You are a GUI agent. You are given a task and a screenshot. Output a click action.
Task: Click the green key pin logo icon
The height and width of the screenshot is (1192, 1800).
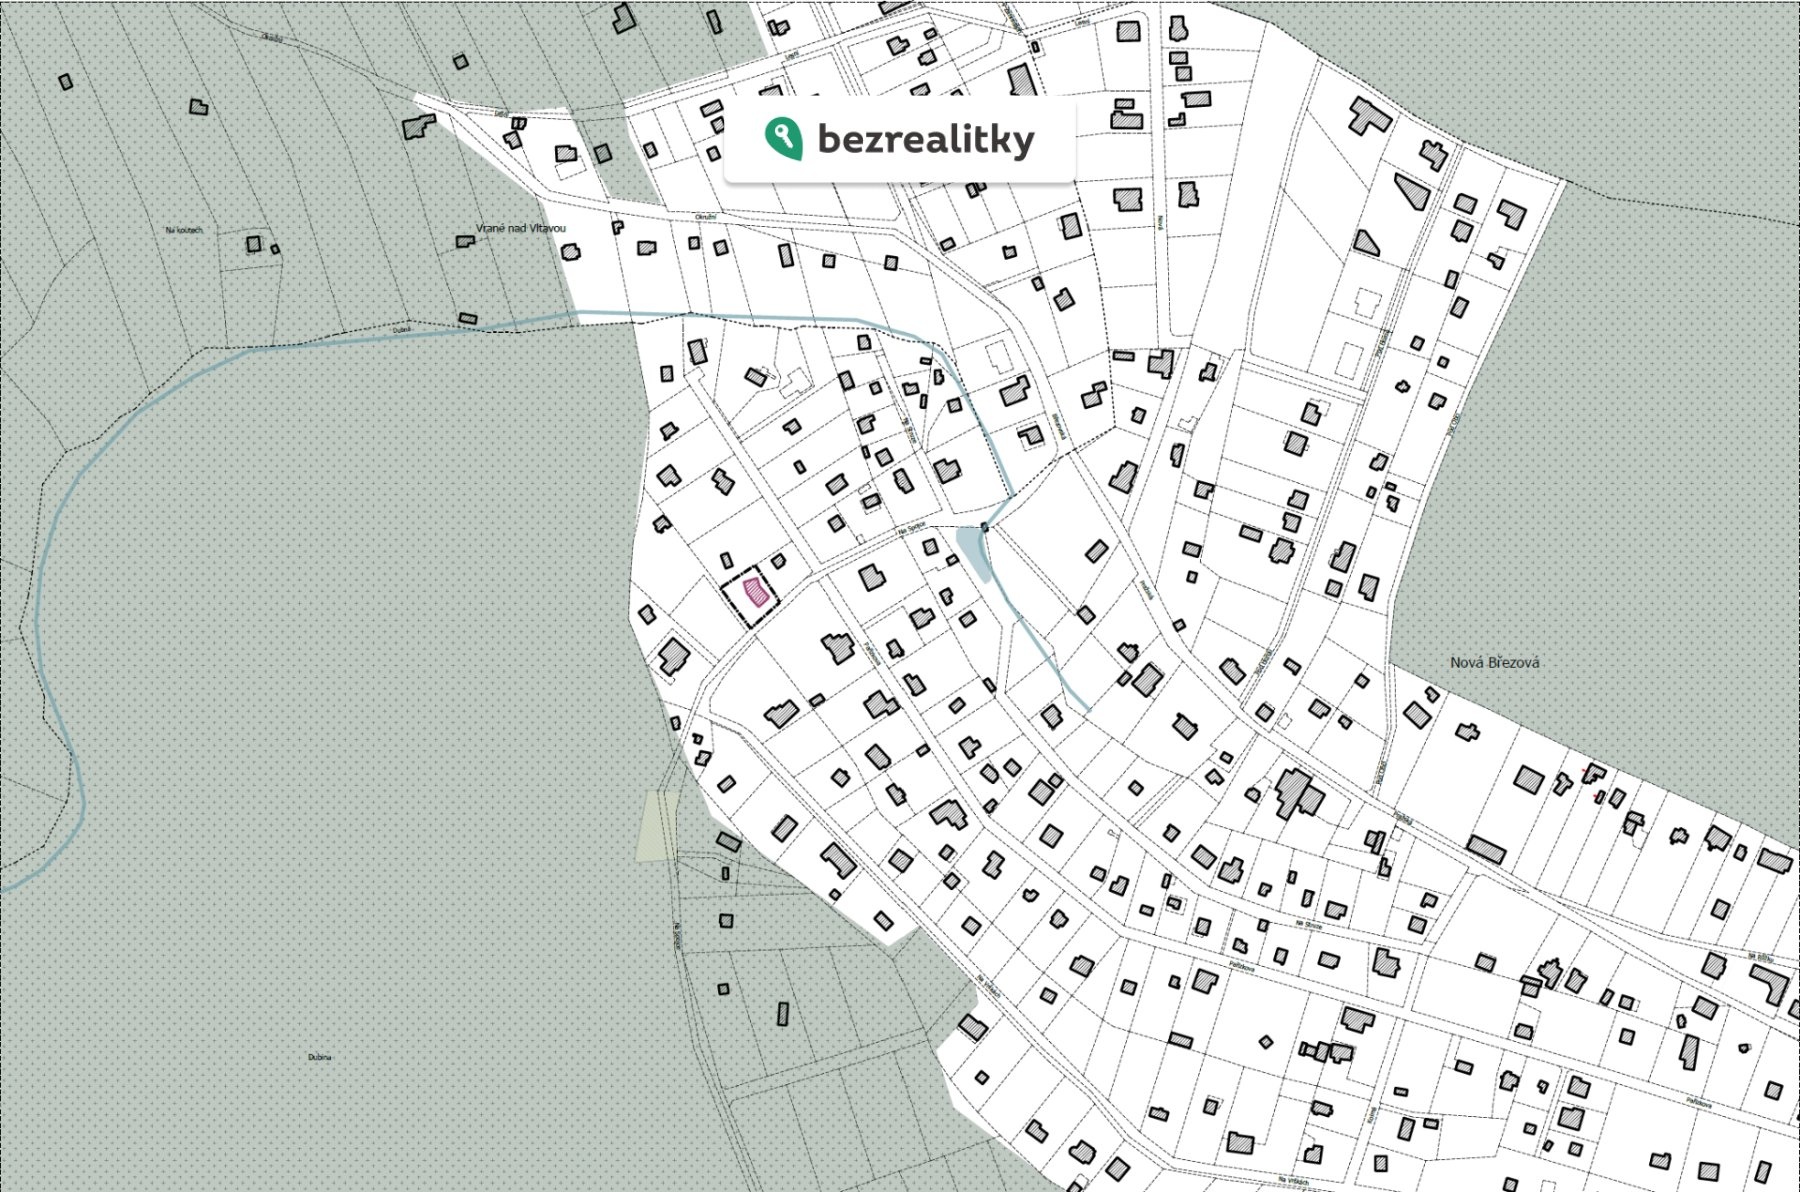click(x=783, y=138)
